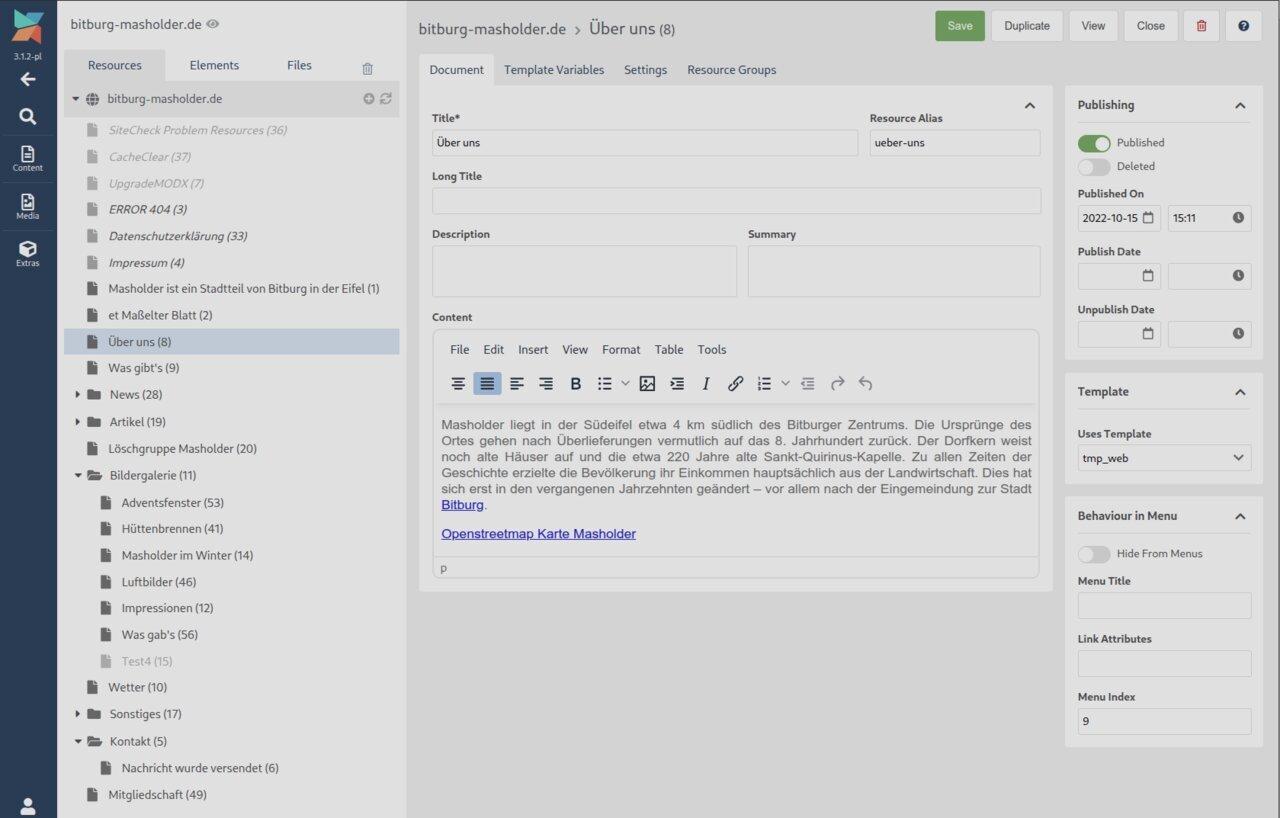Viewport: 1280px width, 818px height.
Task: Click the red trash delete button
Action: tap(1201, 26)
